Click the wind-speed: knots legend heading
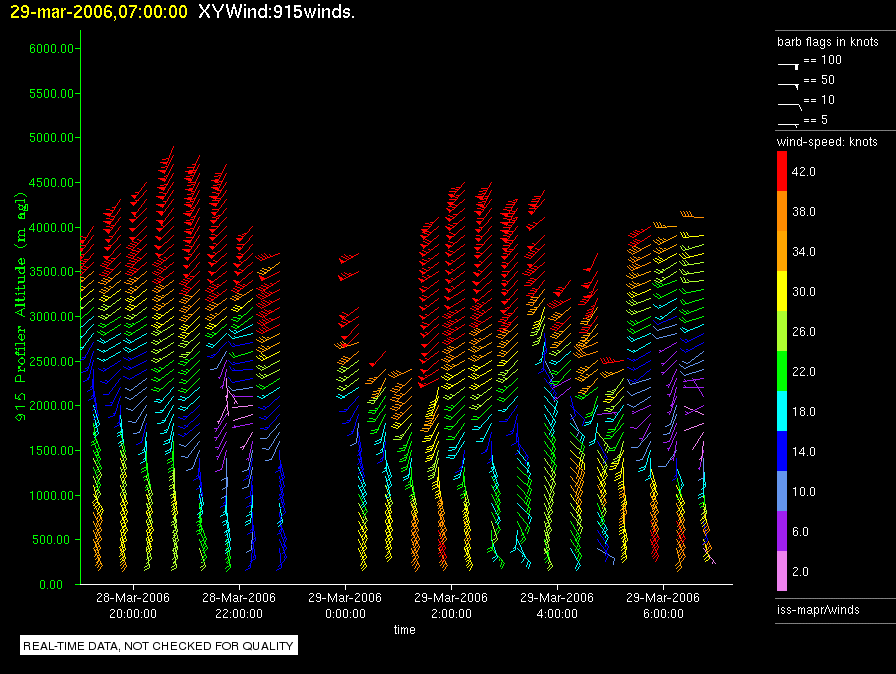 (827, 142)
